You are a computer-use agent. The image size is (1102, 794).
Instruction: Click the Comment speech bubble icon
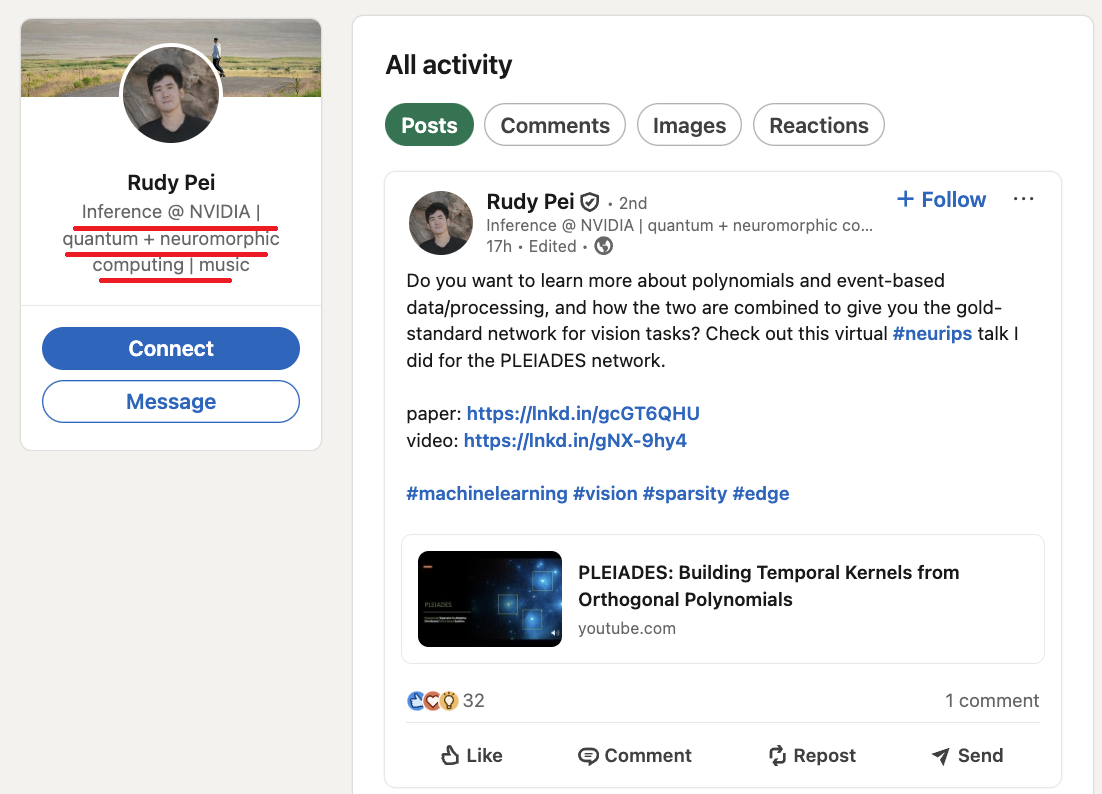click(x=589, y=756)
